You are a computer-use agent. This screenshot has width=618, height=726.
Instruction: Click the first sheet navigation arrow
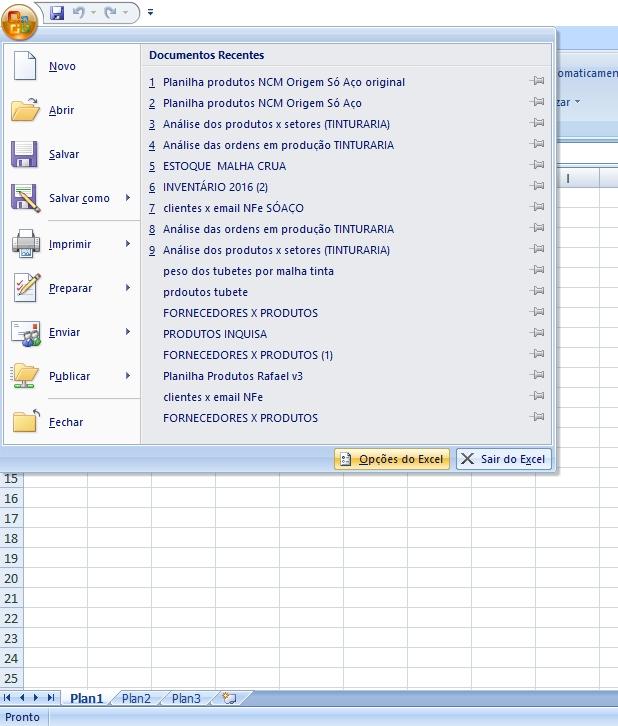(x=7, y=697)
